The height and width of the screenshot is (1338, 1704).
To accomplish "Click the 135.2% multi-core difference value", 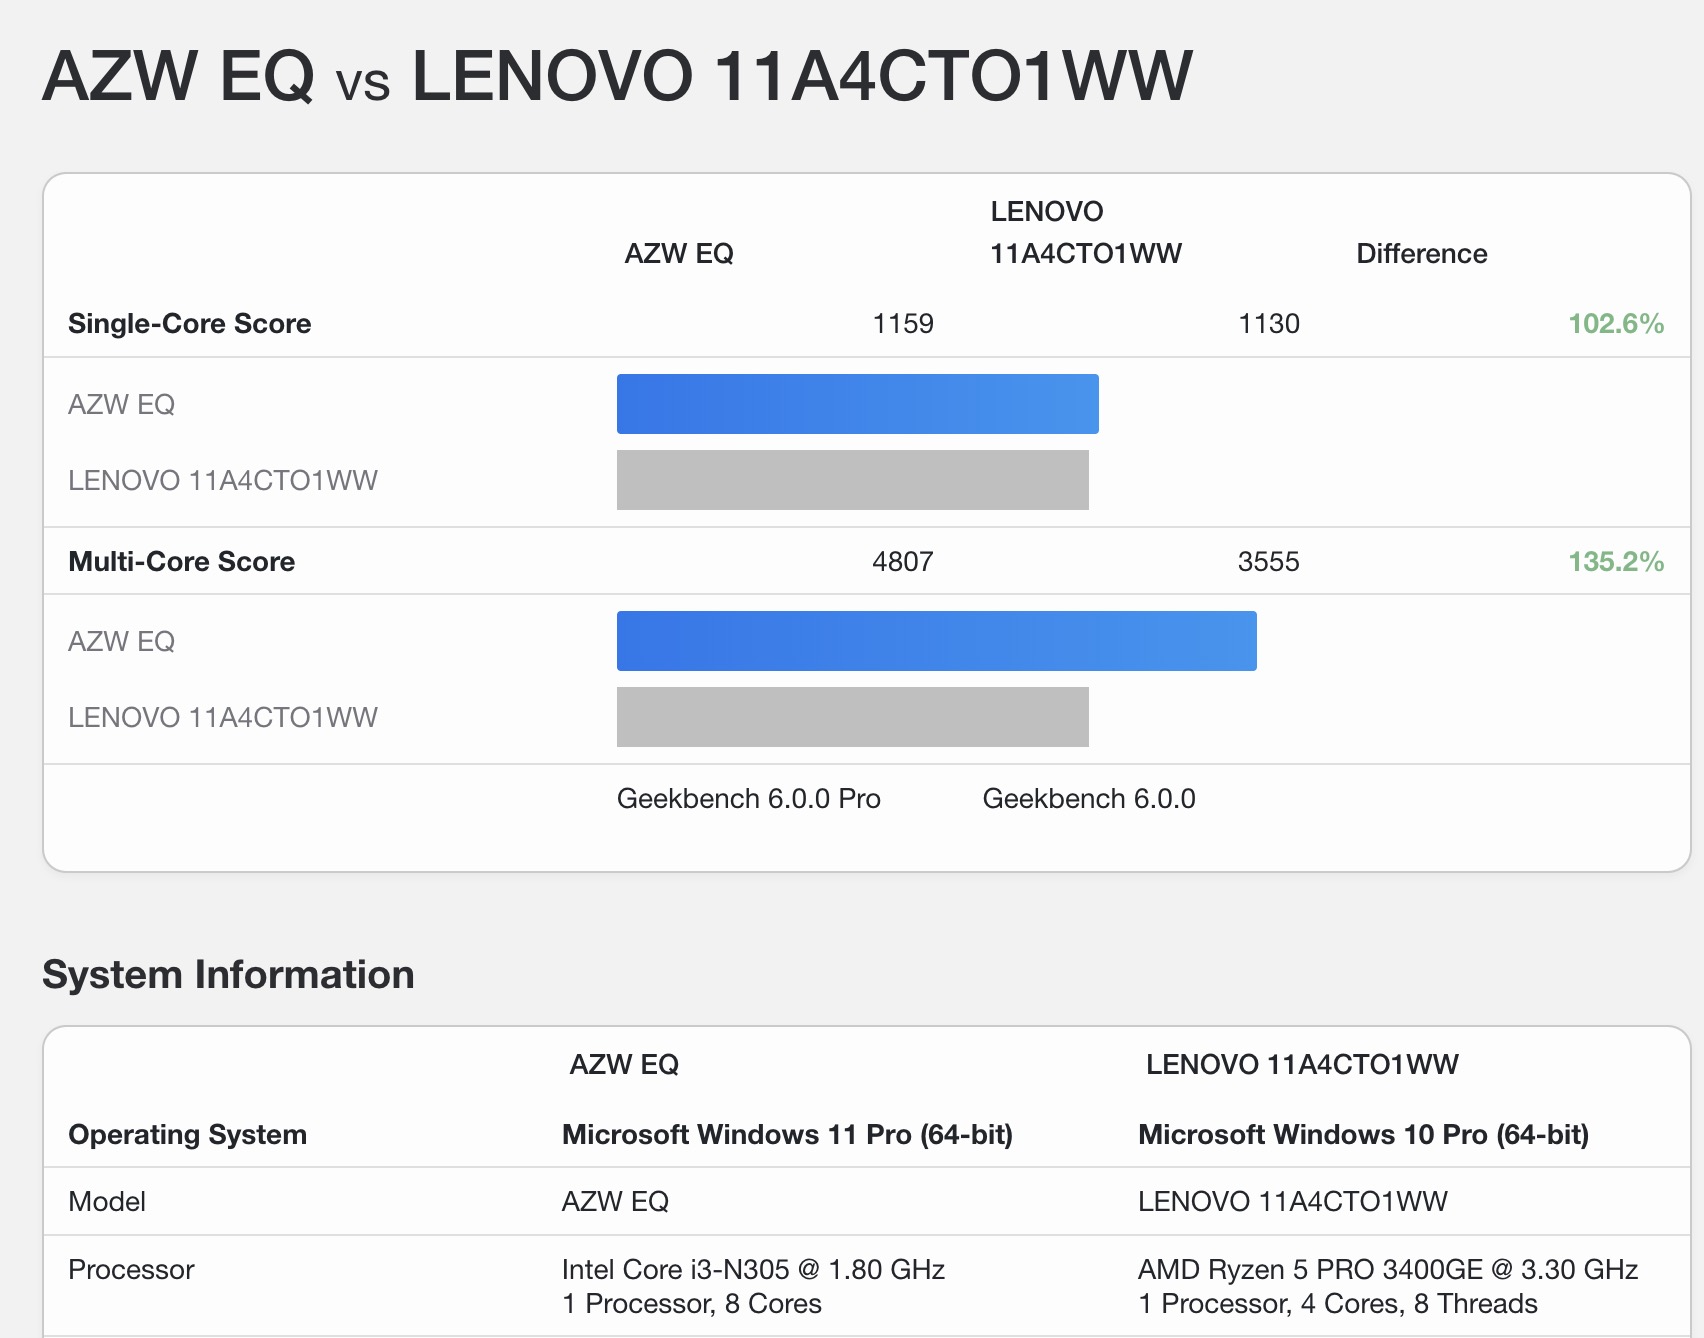I will coord(1615,562).
